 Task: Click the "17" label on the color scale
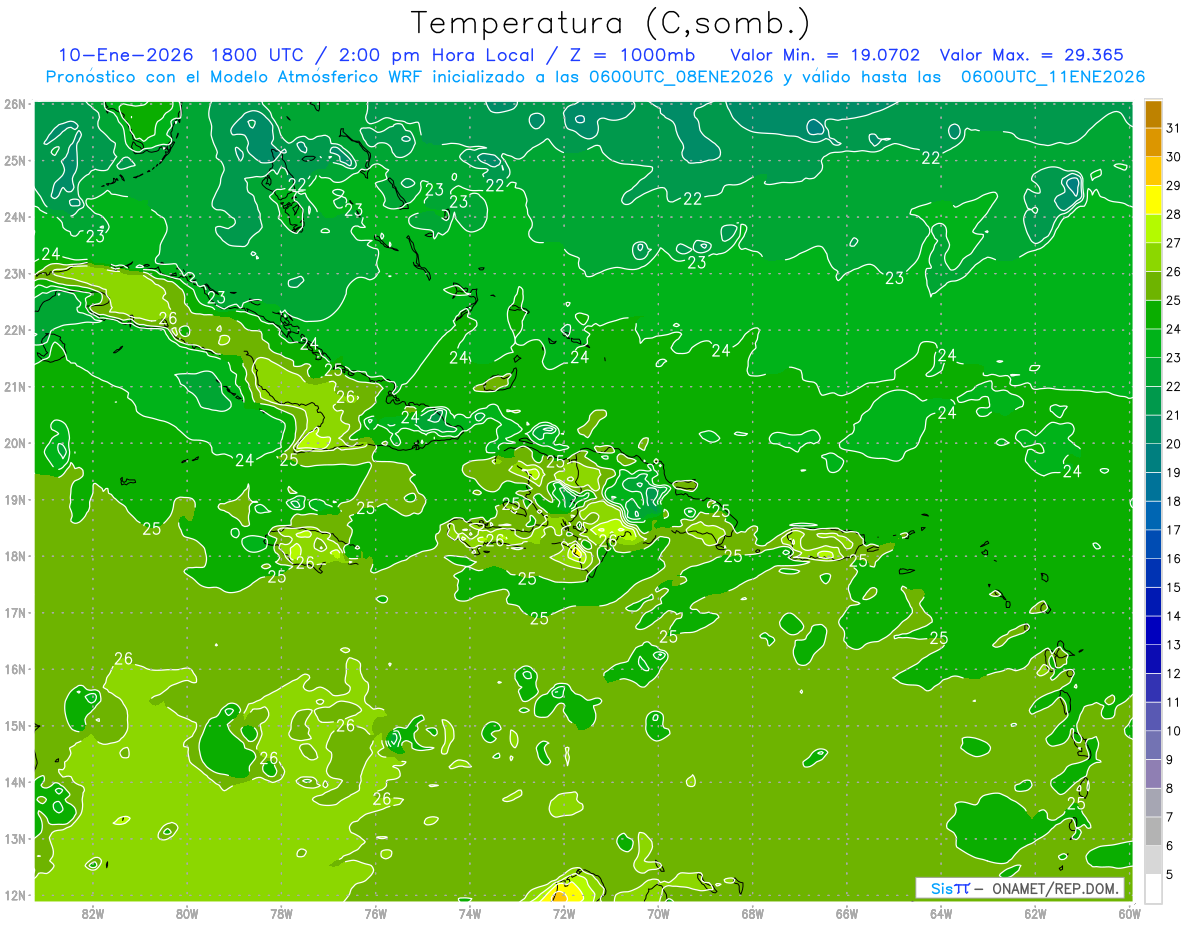point(1173,530)
